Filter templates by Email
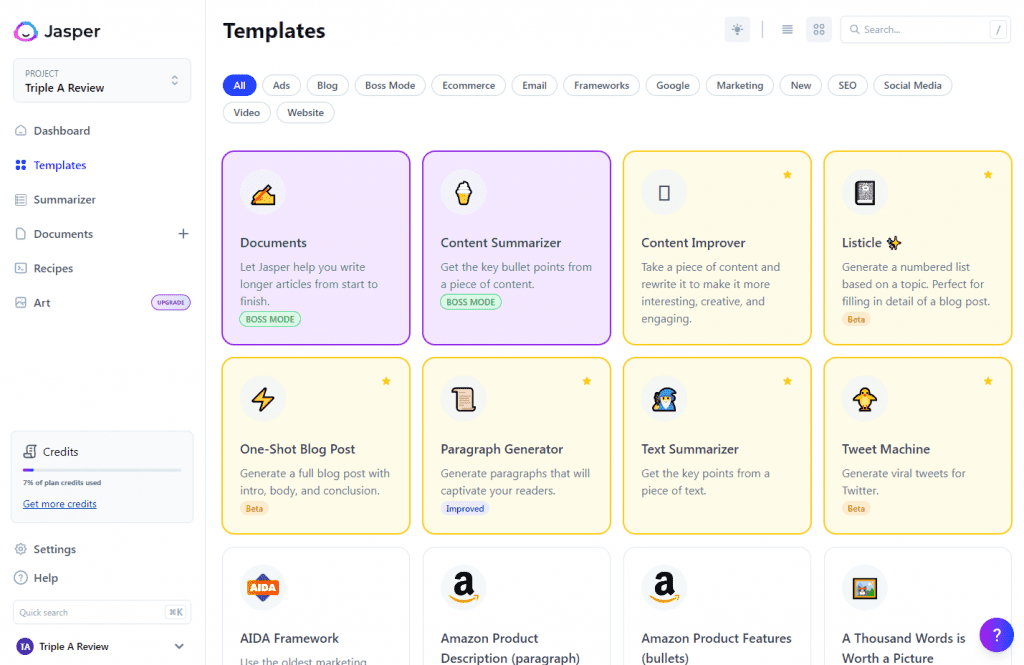1024x665 pixels. (534, 86)
